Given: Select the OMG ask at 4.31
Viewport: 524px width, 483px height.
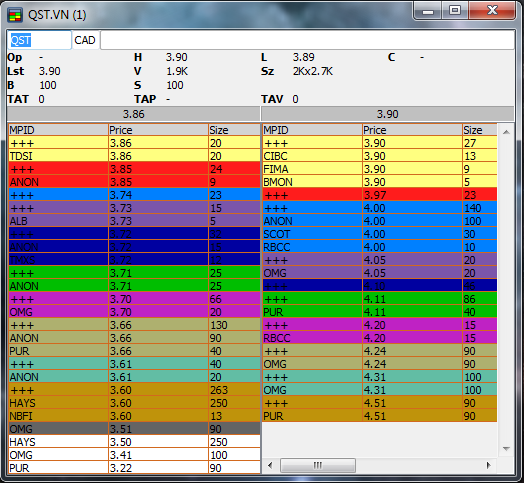Looking at the screenshot, I should (380, 390).
